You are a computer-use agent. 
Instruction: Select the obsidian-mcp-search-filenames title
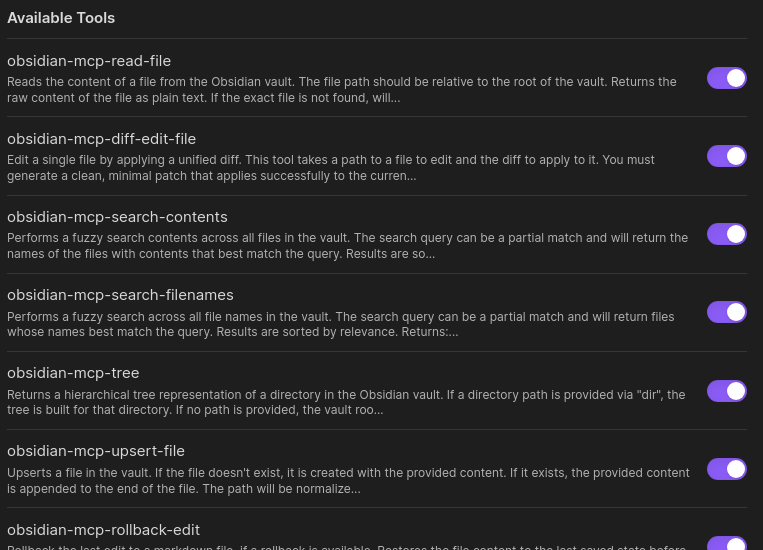(x=120, y=295)
